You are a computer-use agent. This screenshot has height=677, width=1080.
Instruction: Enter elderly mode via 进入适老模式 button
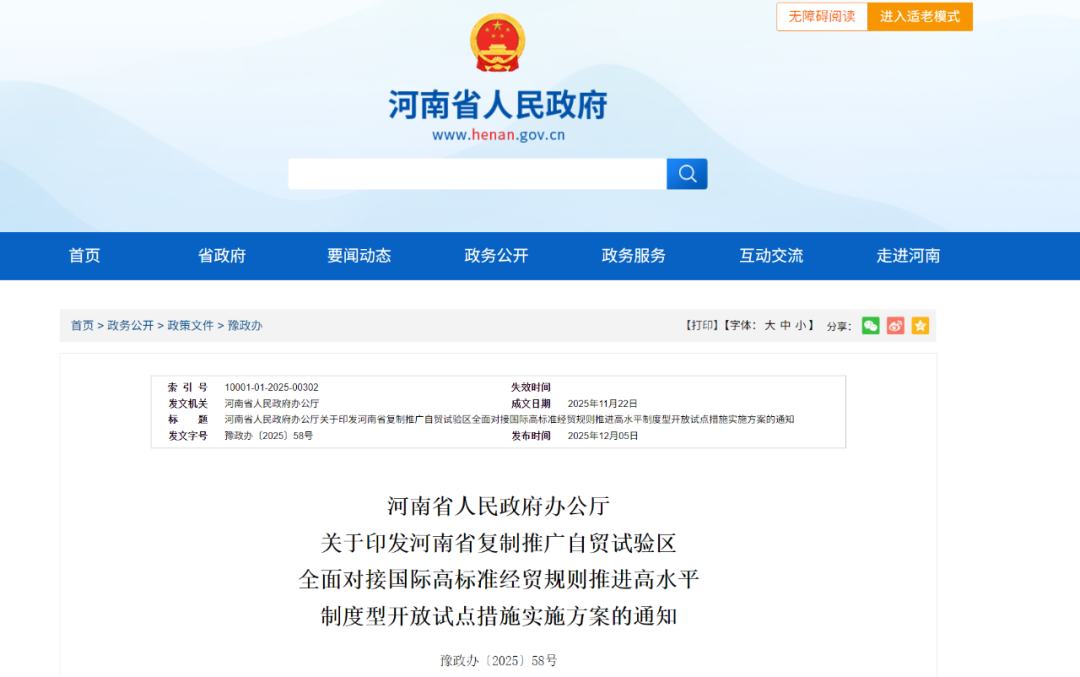pos(919,17)
